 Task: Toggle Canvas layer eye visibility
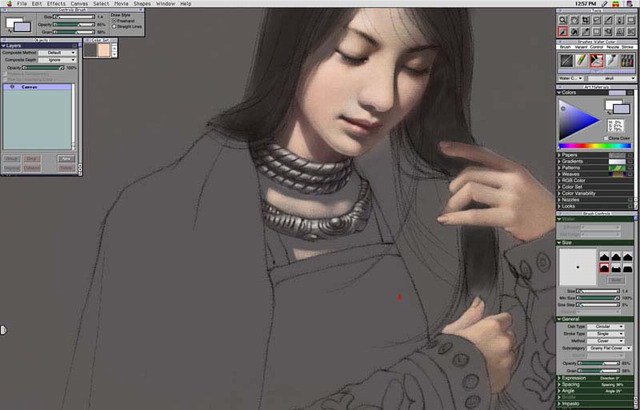[12, 87]
